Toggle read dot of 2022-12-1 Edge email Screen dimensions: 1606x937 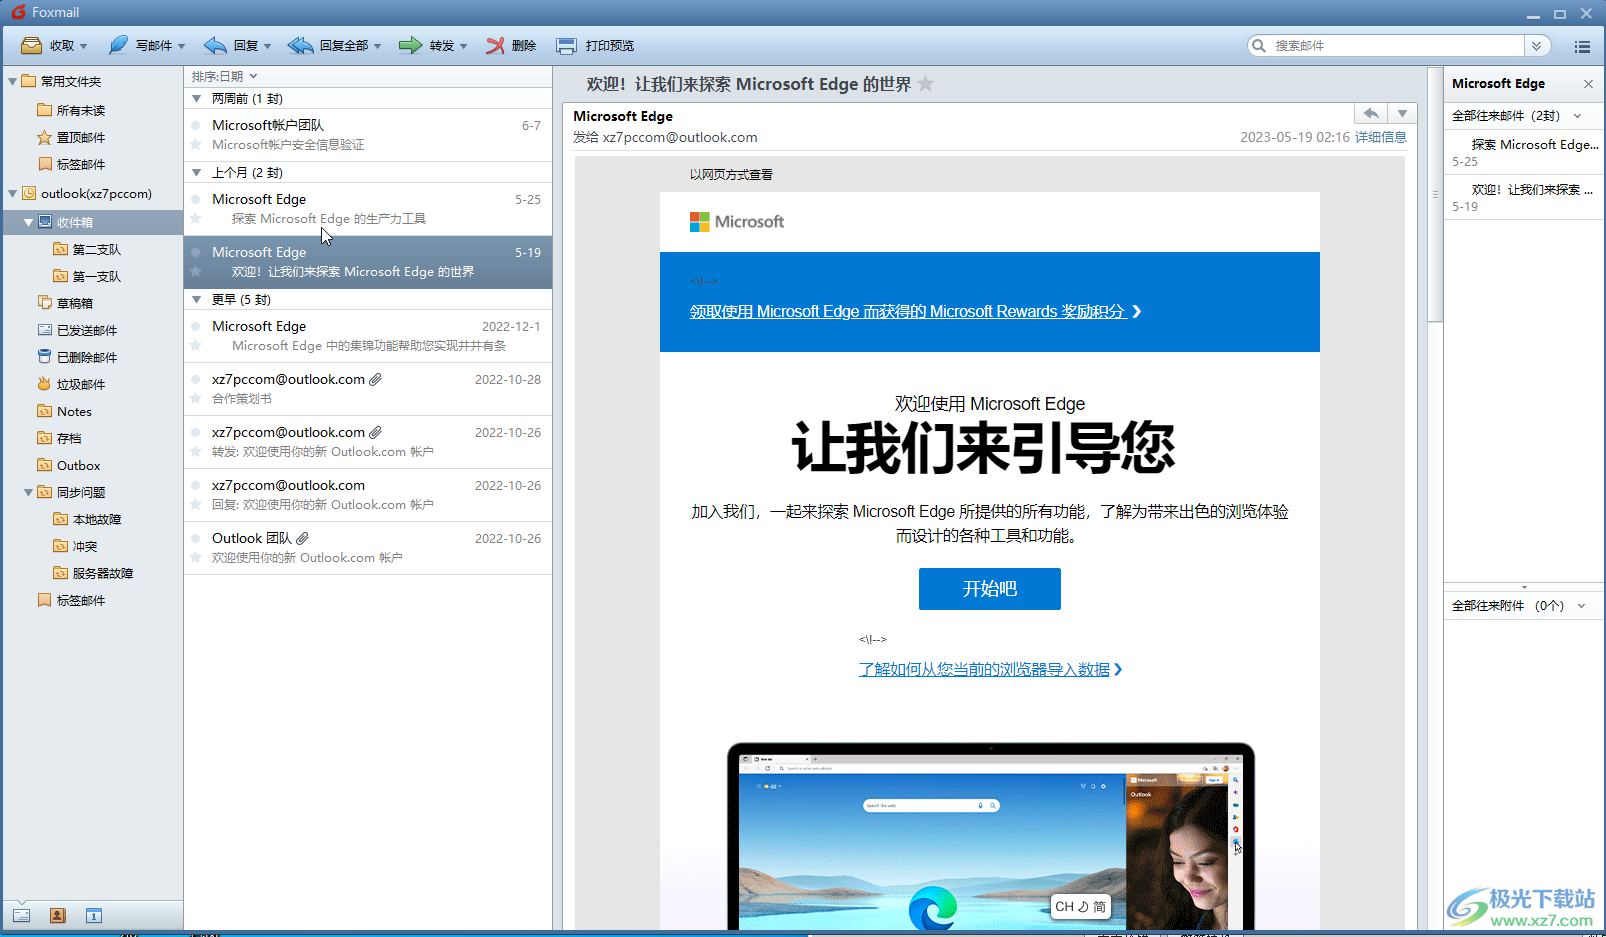(196, 326)
